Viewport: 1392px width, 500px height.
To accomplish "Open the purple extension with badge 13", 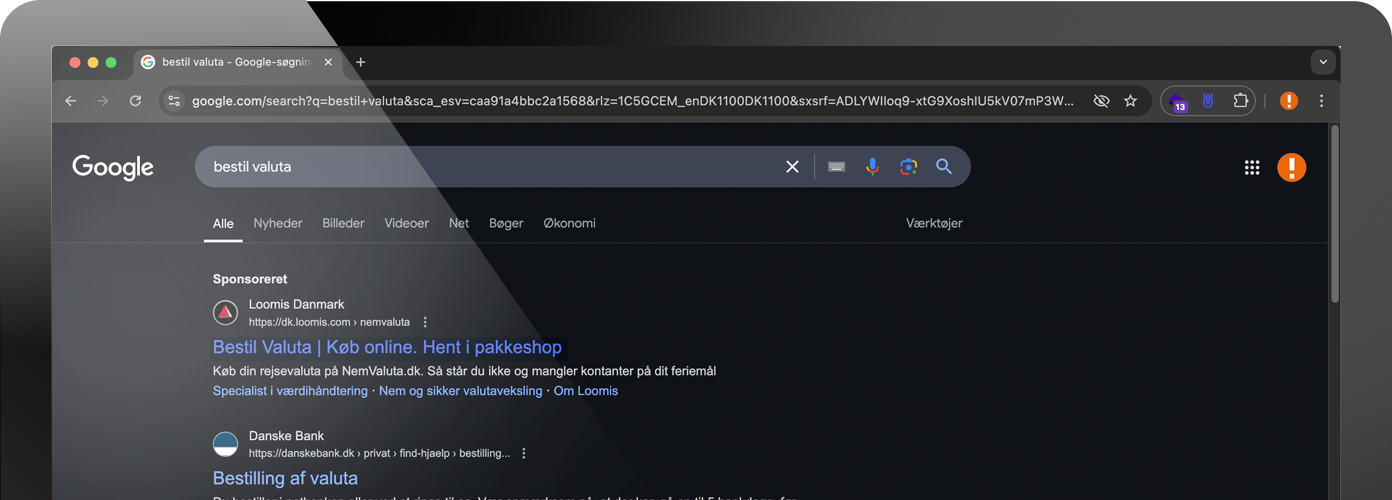I will (x=1178, y=102).
